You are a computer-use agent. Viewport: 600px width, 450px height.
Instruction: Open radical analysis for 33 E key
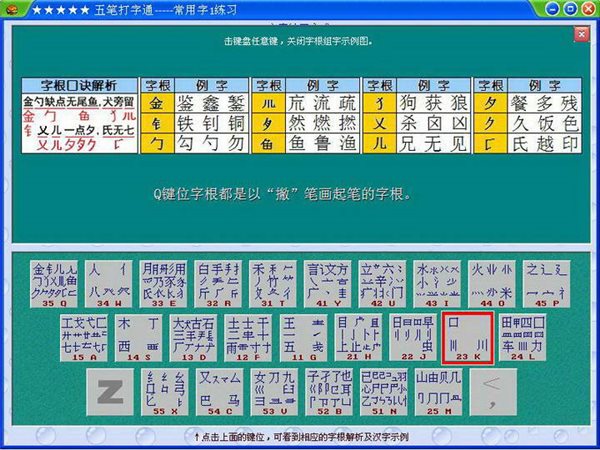(x=163, y=284)
